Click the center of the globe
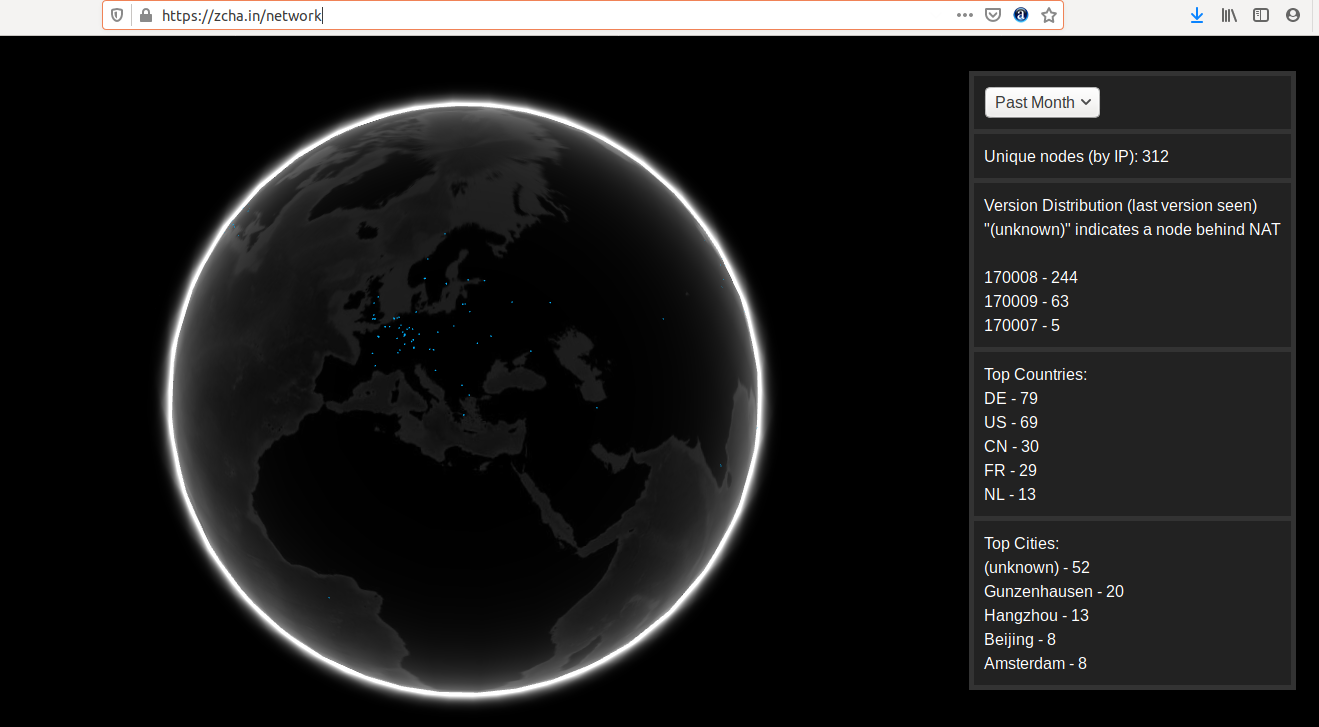The width and height of the screenshot is (1319, 727). (467, 397)
